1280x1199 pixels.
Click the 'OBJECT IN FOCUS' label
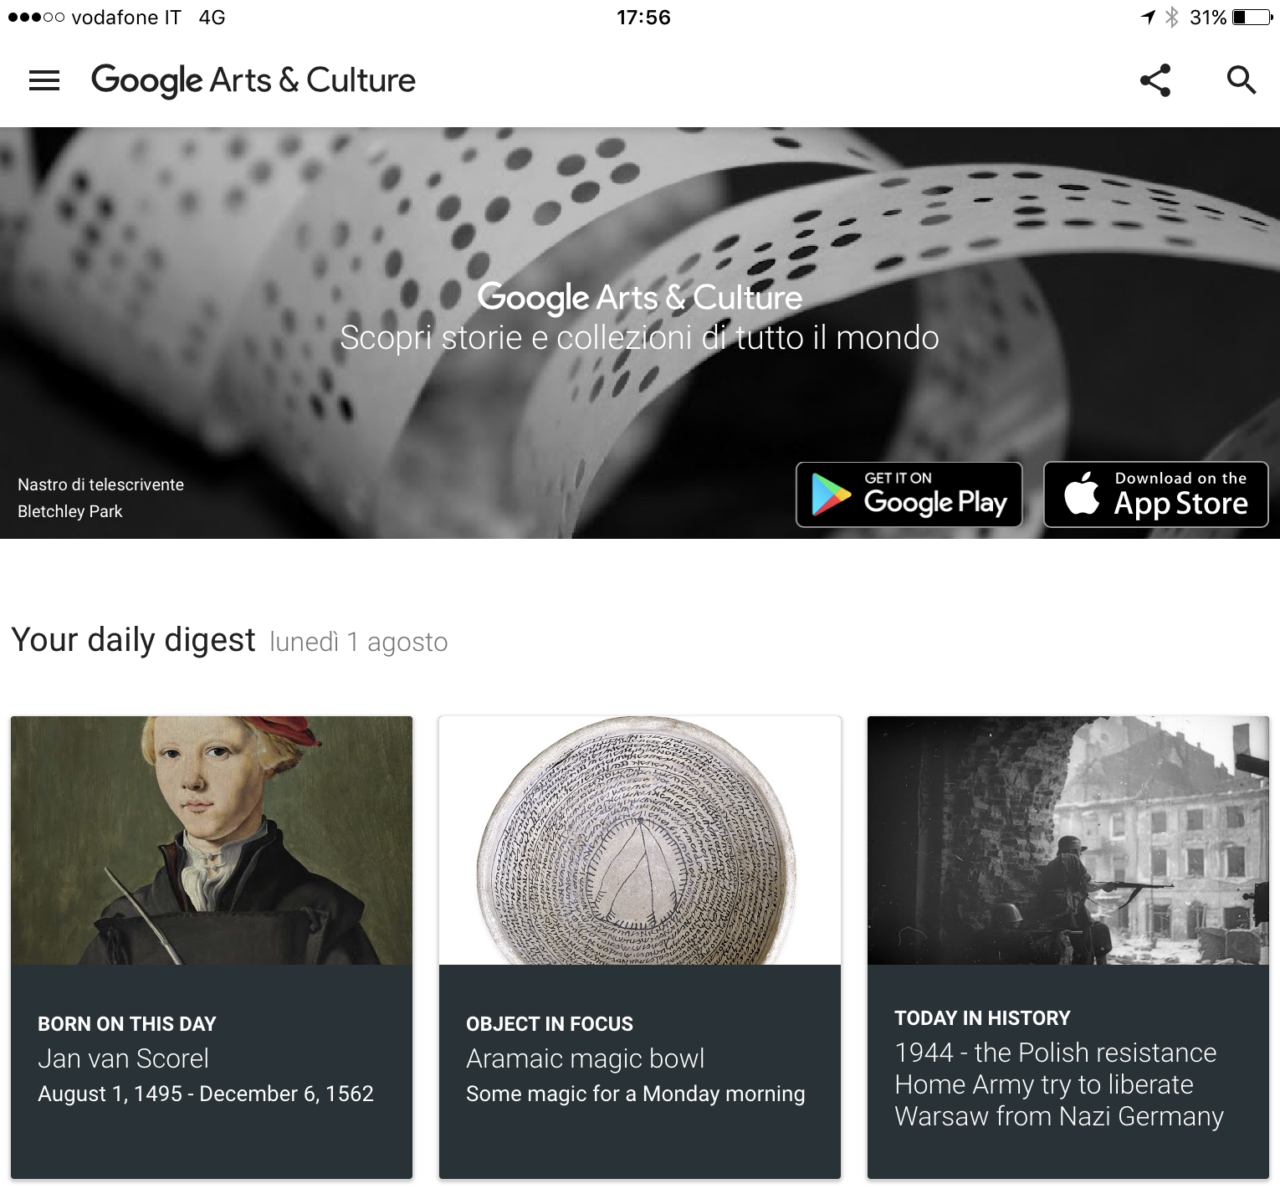[549, 1023]
